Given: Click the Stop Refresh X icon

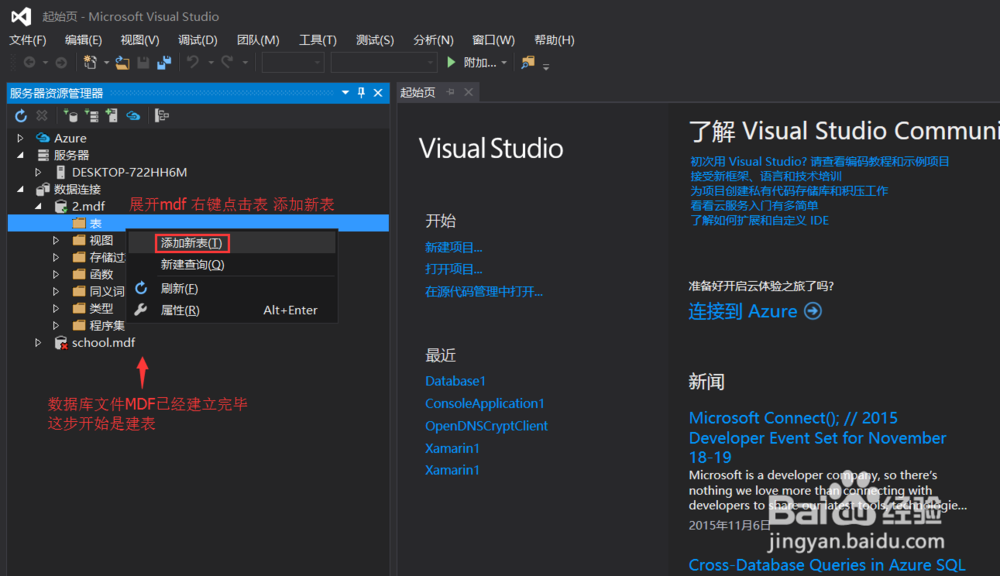Looking at the screenshot, I should click(x=42, y=115).
